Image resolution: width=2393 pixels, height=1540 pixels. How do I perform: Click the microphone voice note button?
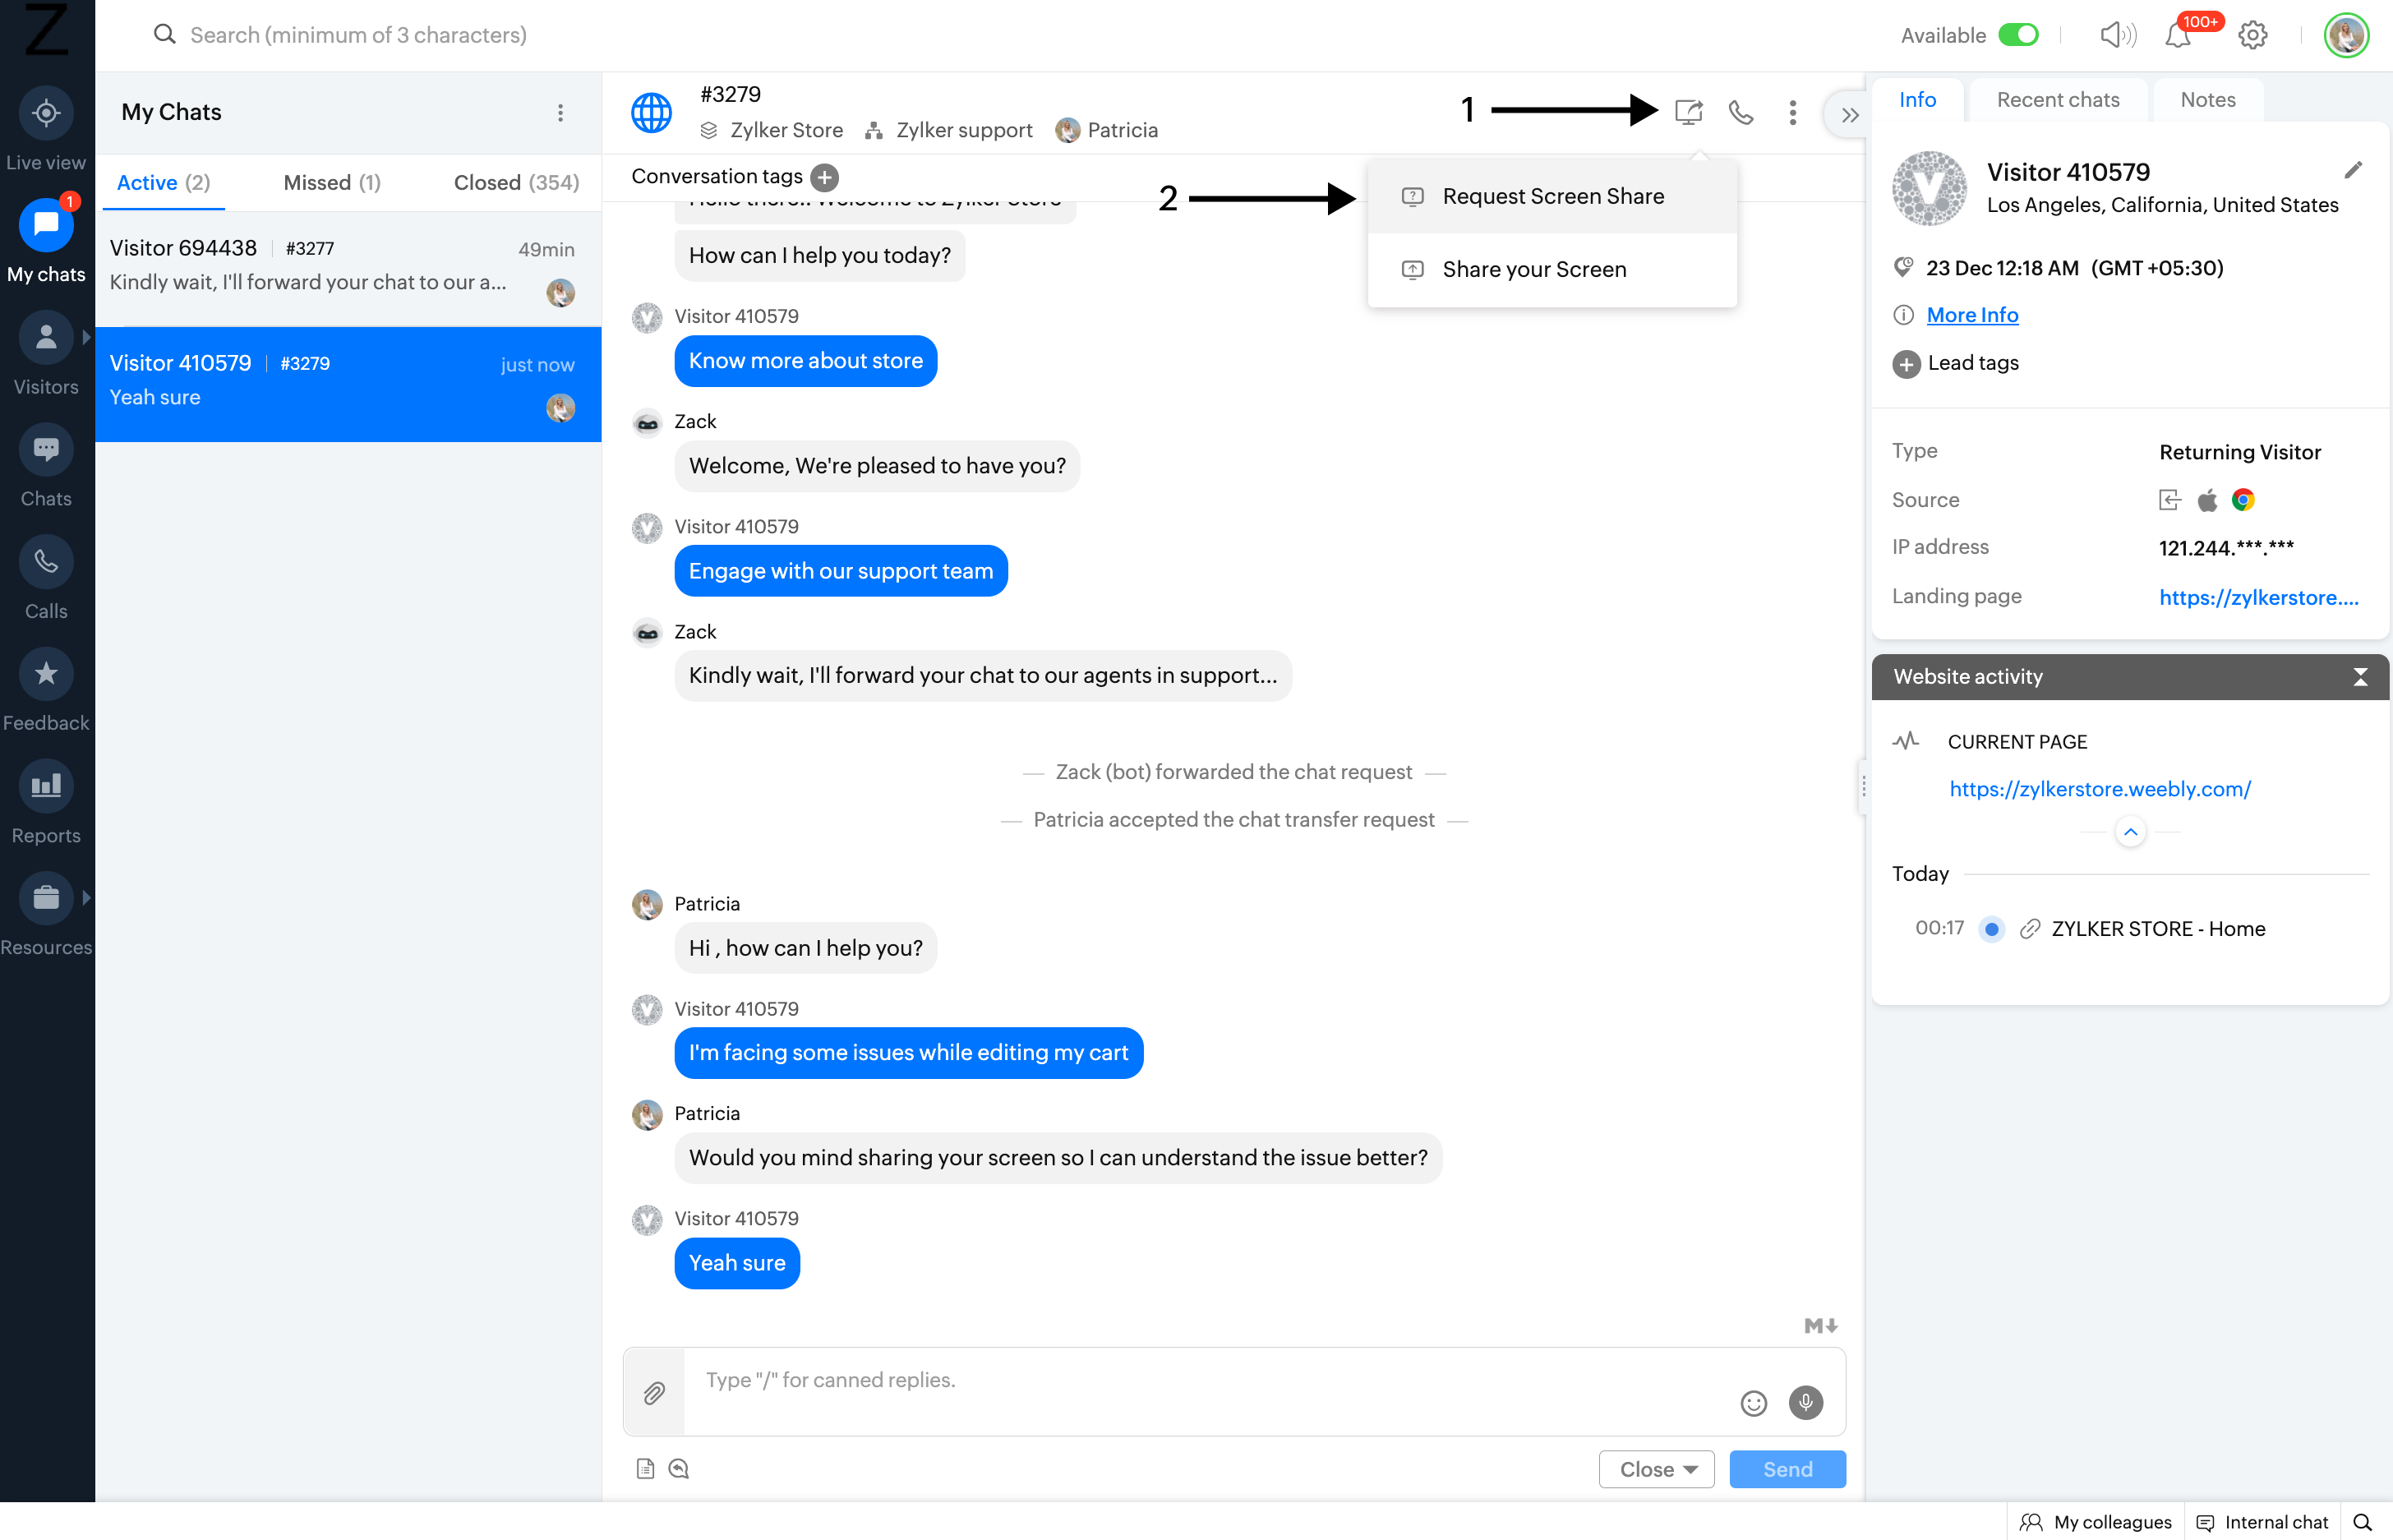pos(1805,1402)
